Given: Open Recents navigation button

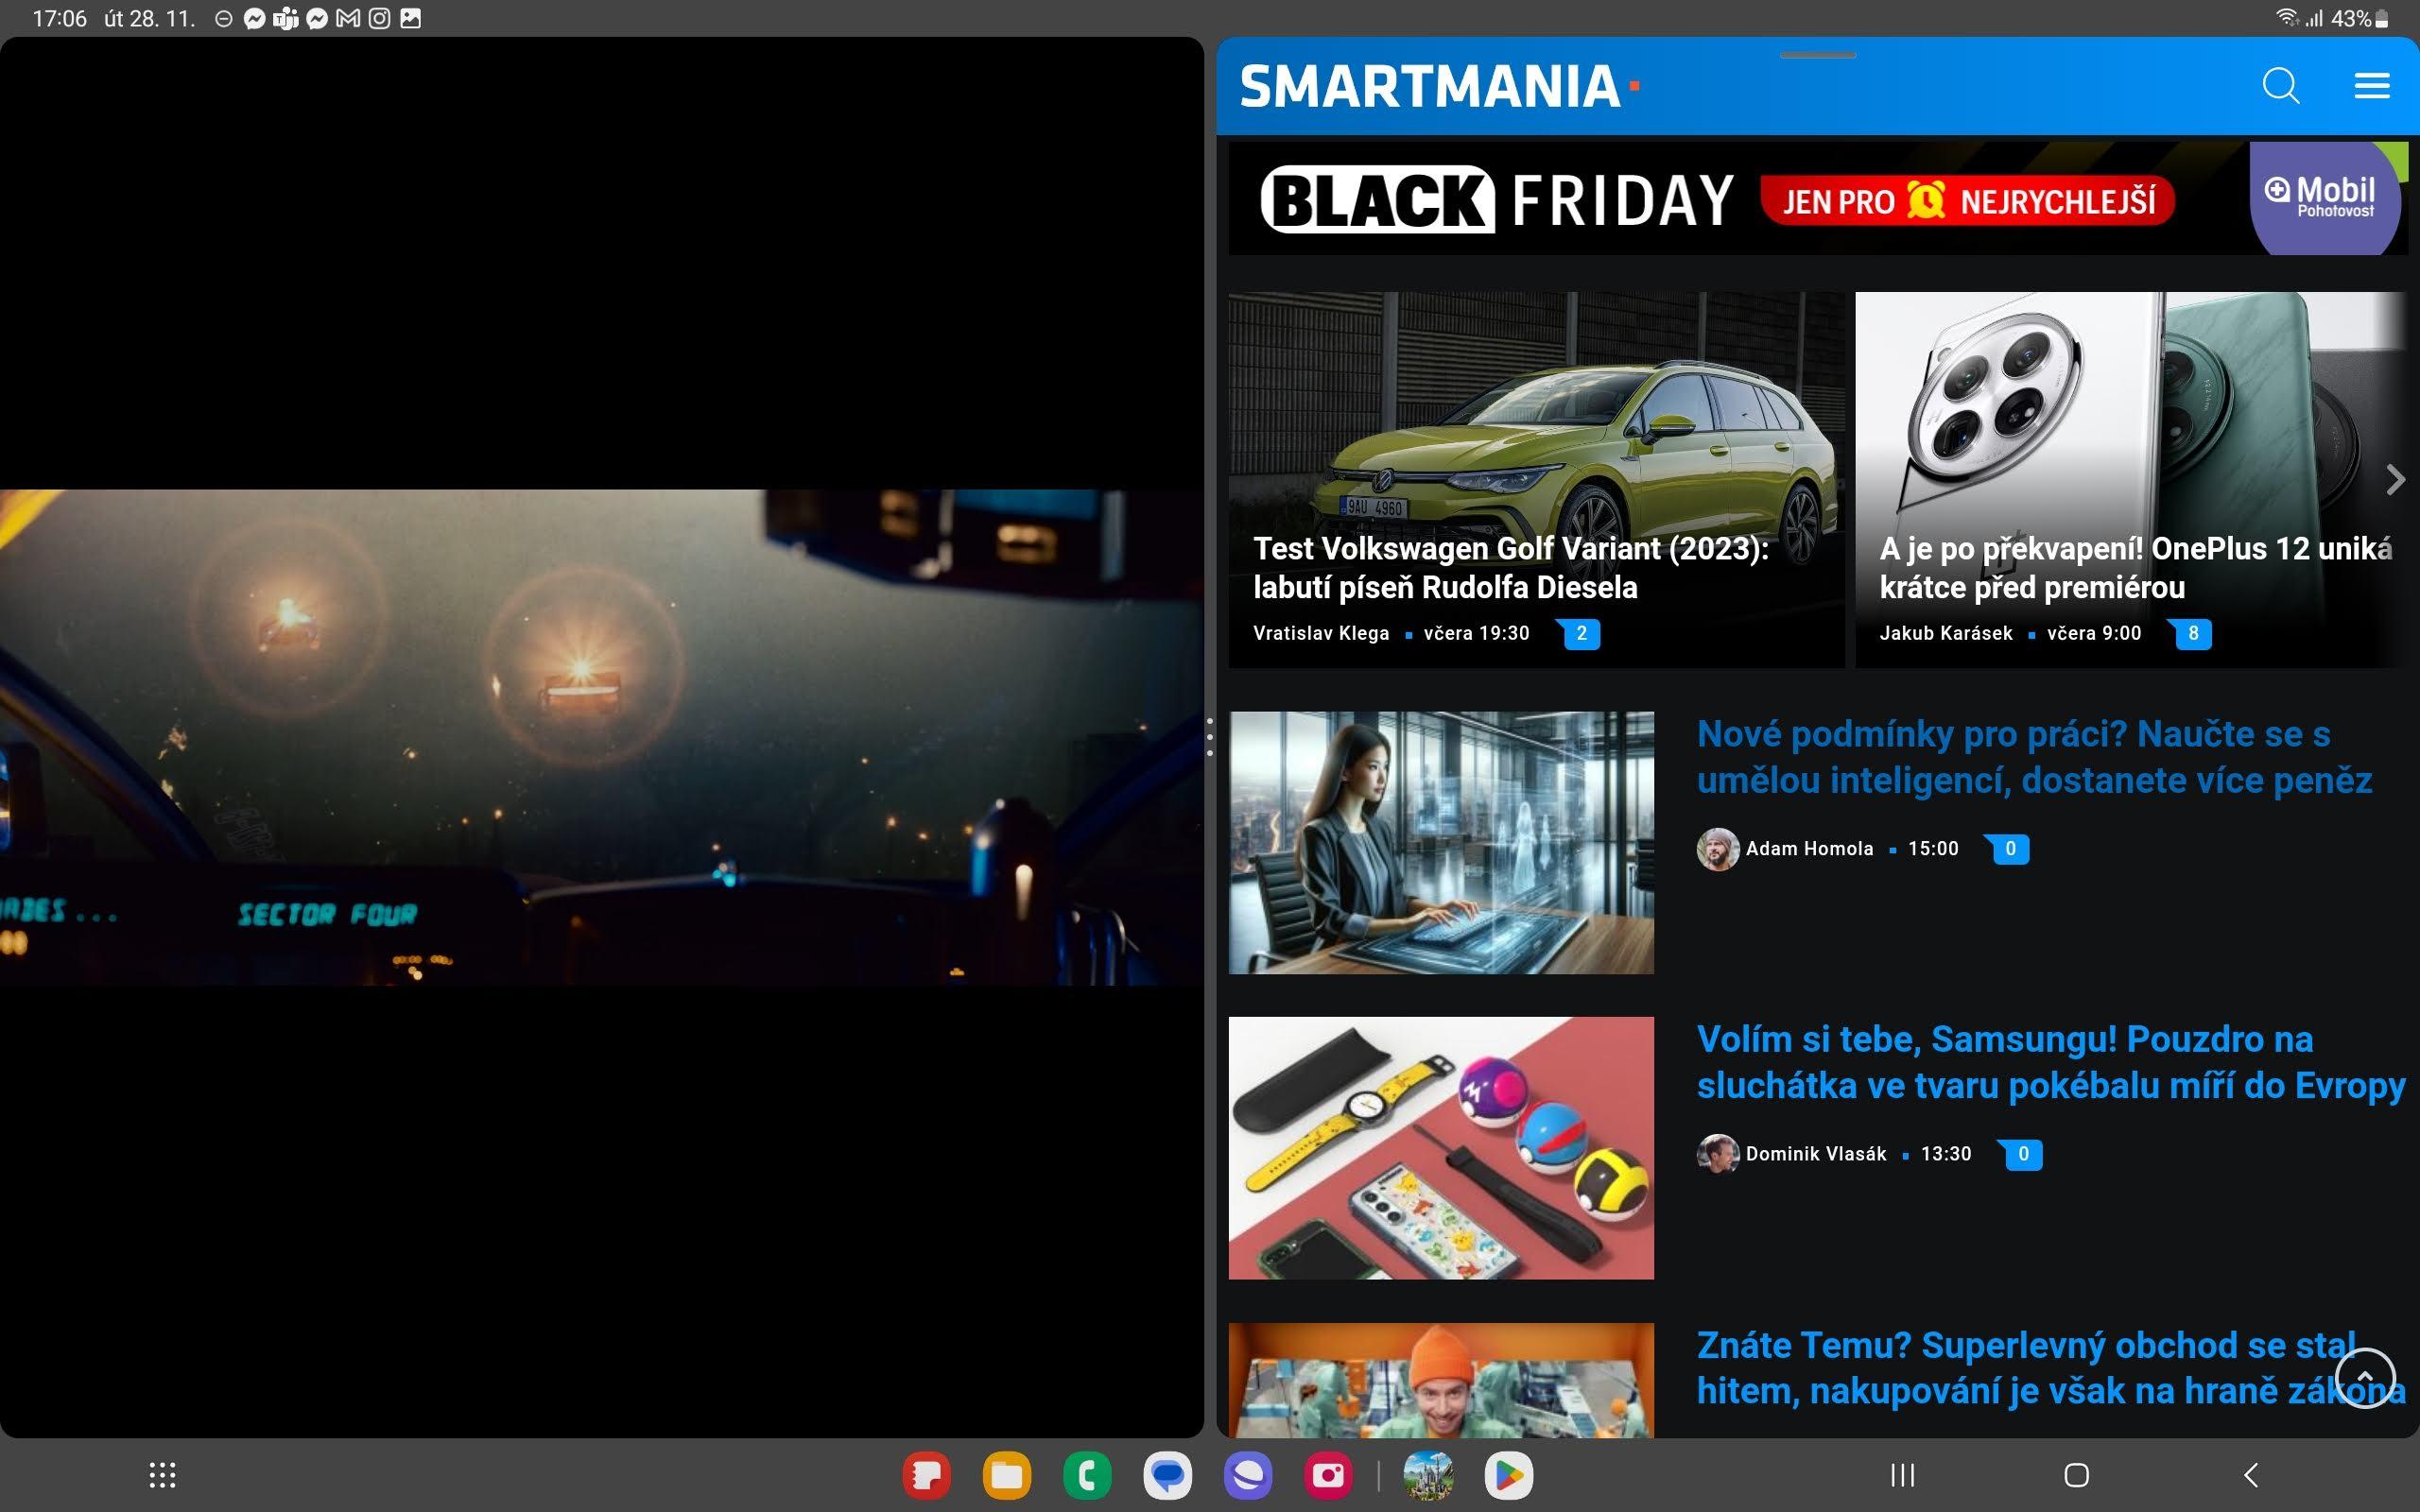Looking at the screenshot, I should [1902, 1475].
